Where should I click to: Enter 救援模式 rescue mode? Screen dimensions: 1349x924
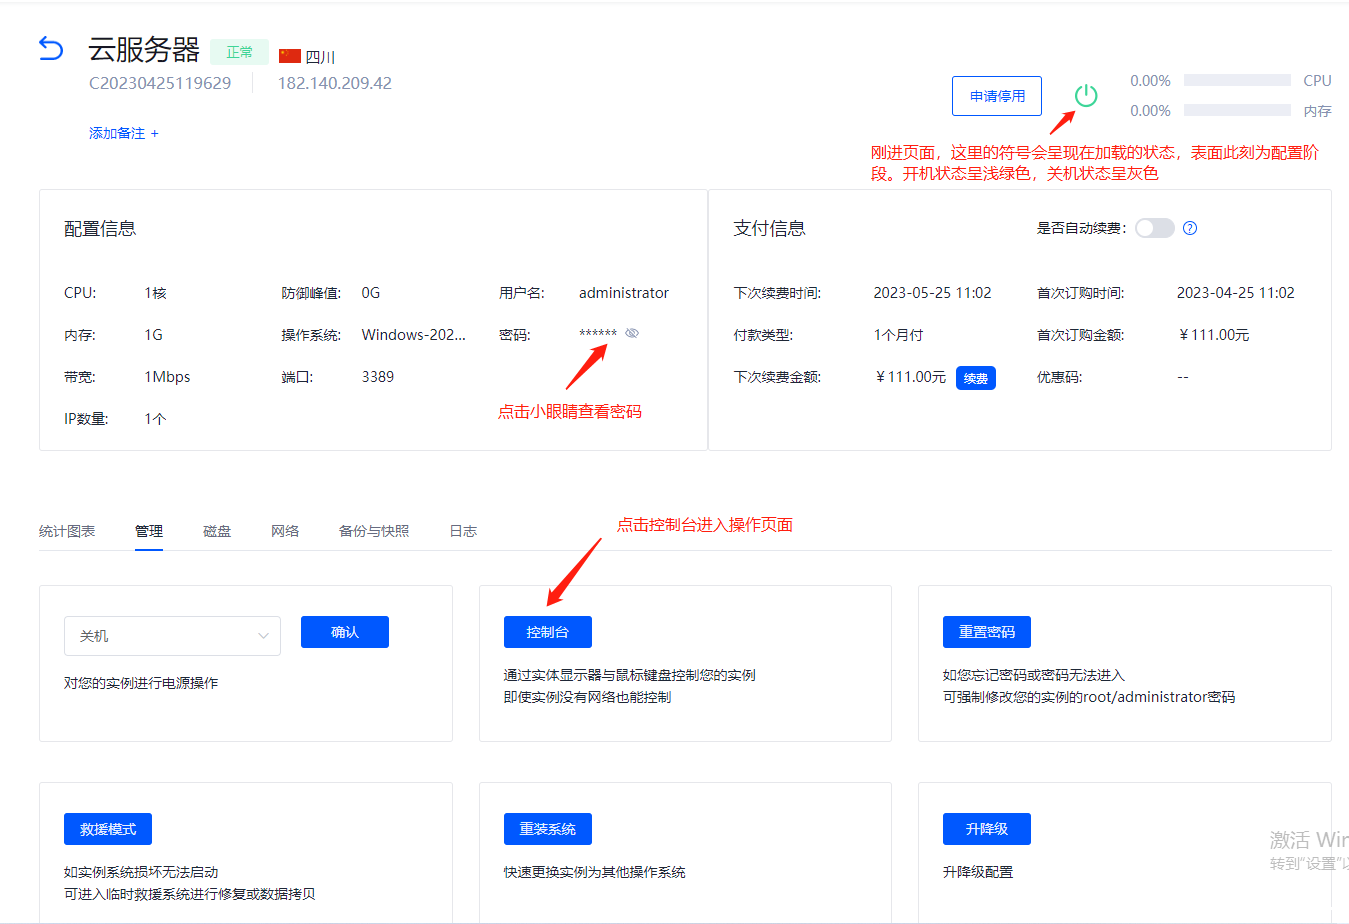[107, 828]
